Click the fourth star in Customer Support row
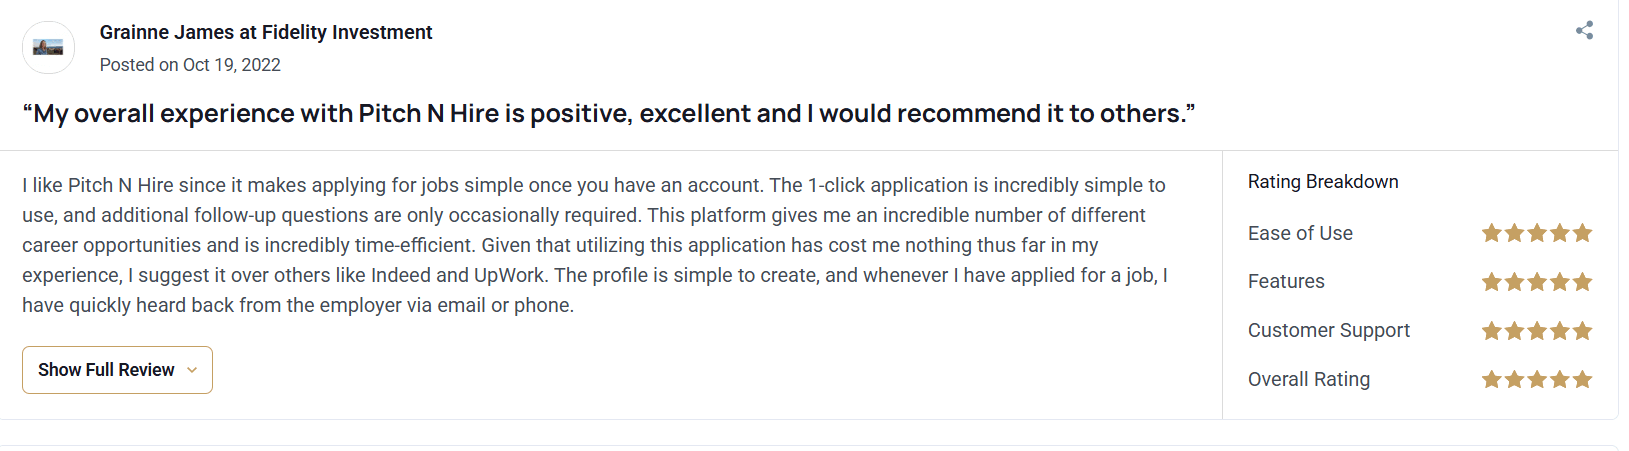1629x451 pixels. pyautogui.click(x=1560, y=331)
